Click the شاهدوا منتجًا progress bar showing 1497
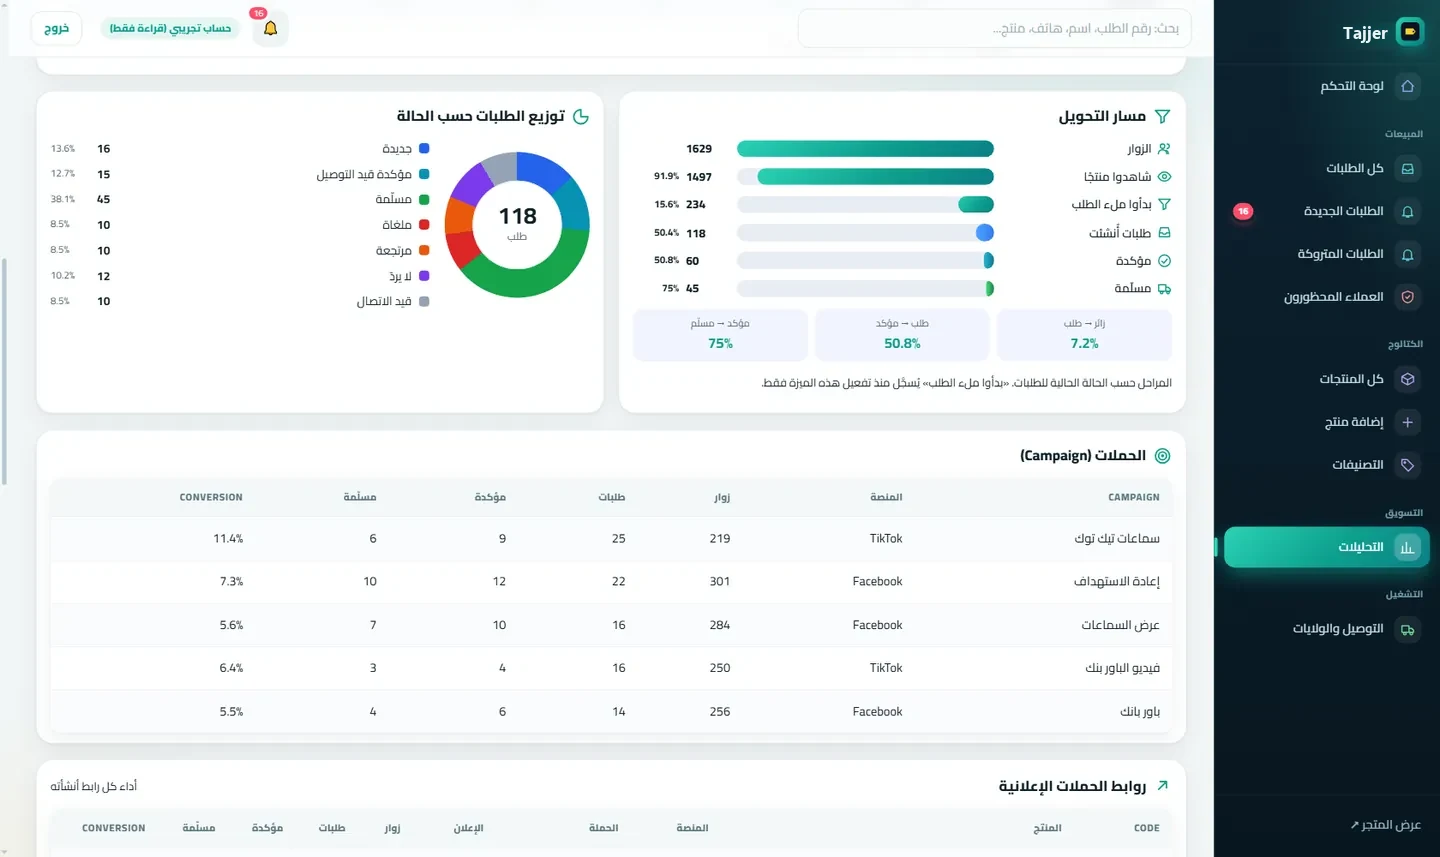1440x857 pixels. pyautogui.click(x=865, y=177)
